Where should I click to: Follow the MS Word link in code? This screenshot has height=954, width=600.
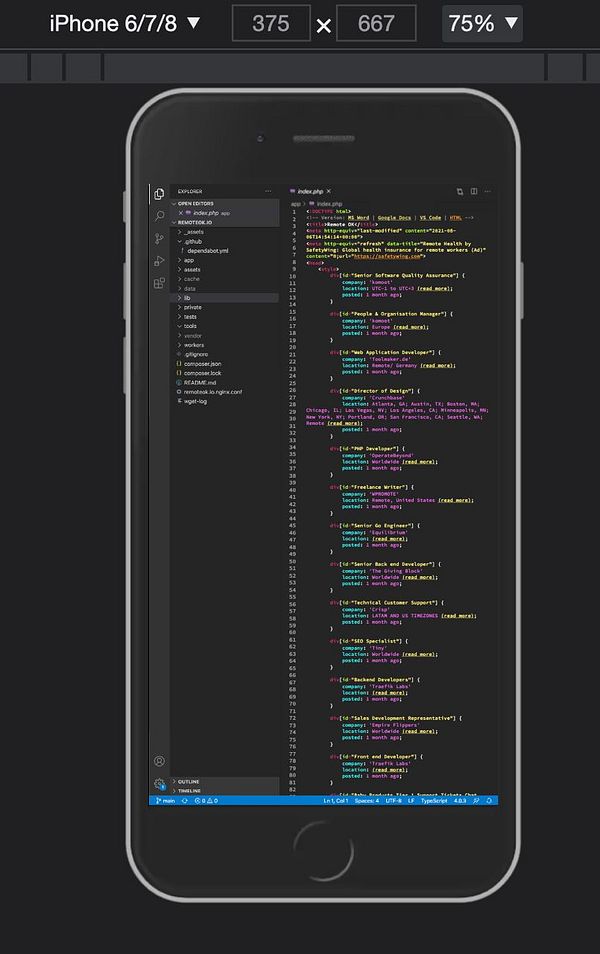358,218
